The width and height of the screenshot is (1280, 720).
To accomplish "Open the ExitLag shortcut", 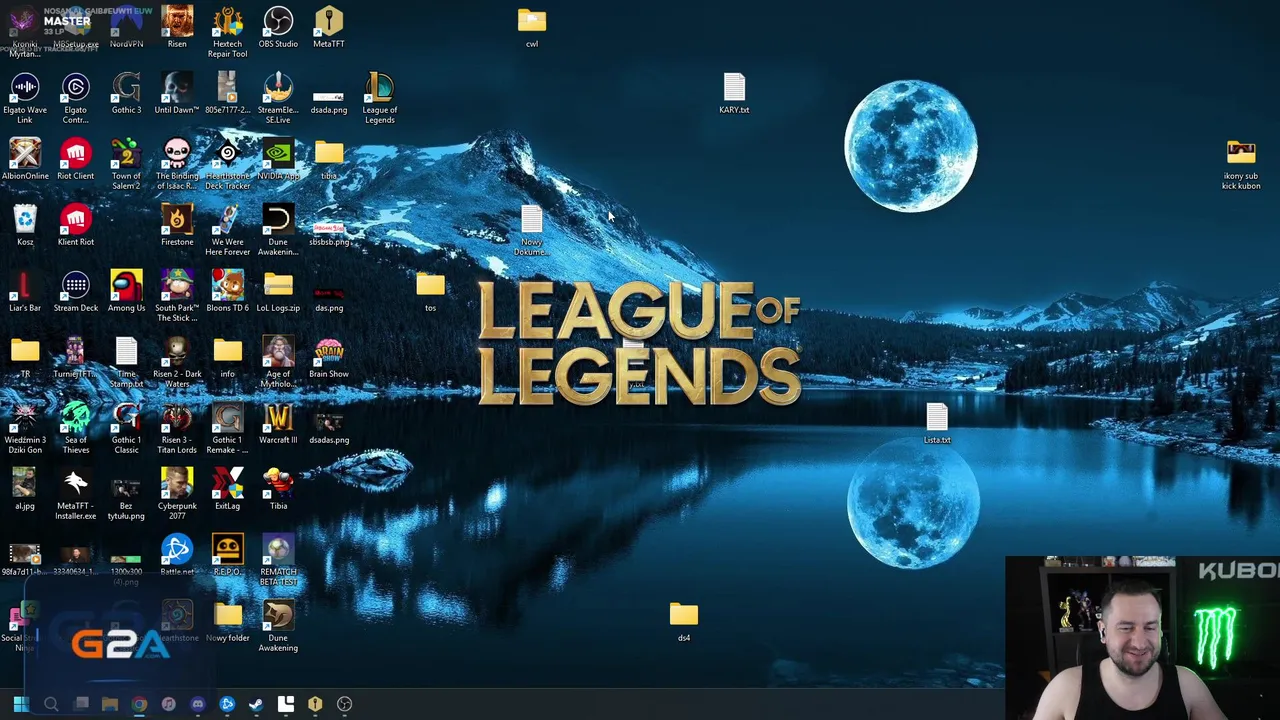I will [227, 490].
